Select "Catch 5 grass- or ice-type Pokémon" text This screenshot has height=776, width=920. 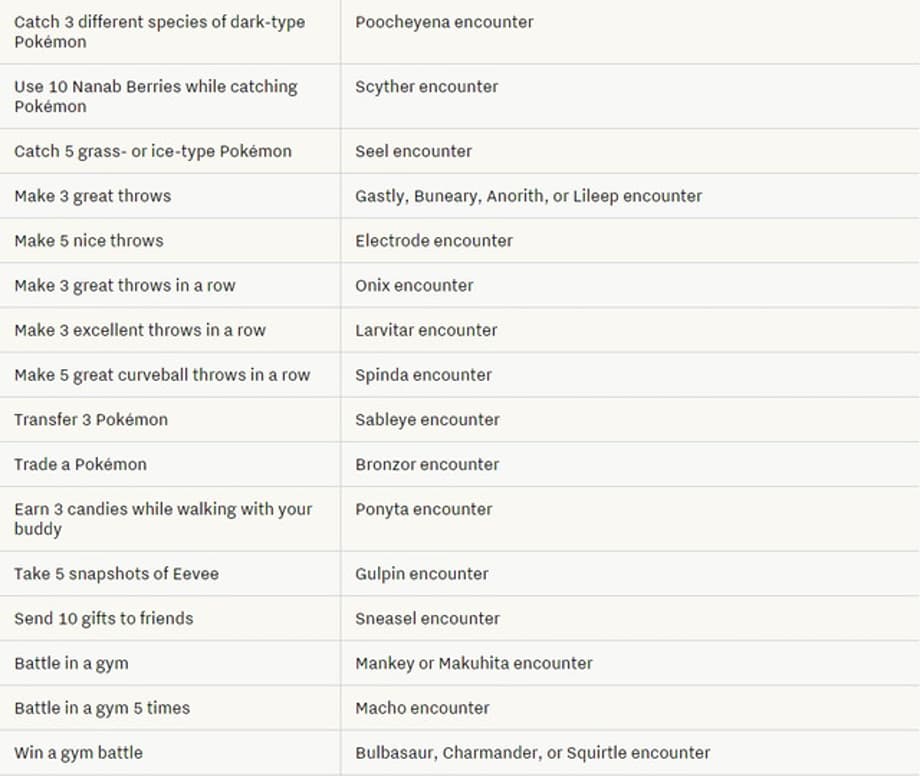pyautogui.click(x=153, y=152)
